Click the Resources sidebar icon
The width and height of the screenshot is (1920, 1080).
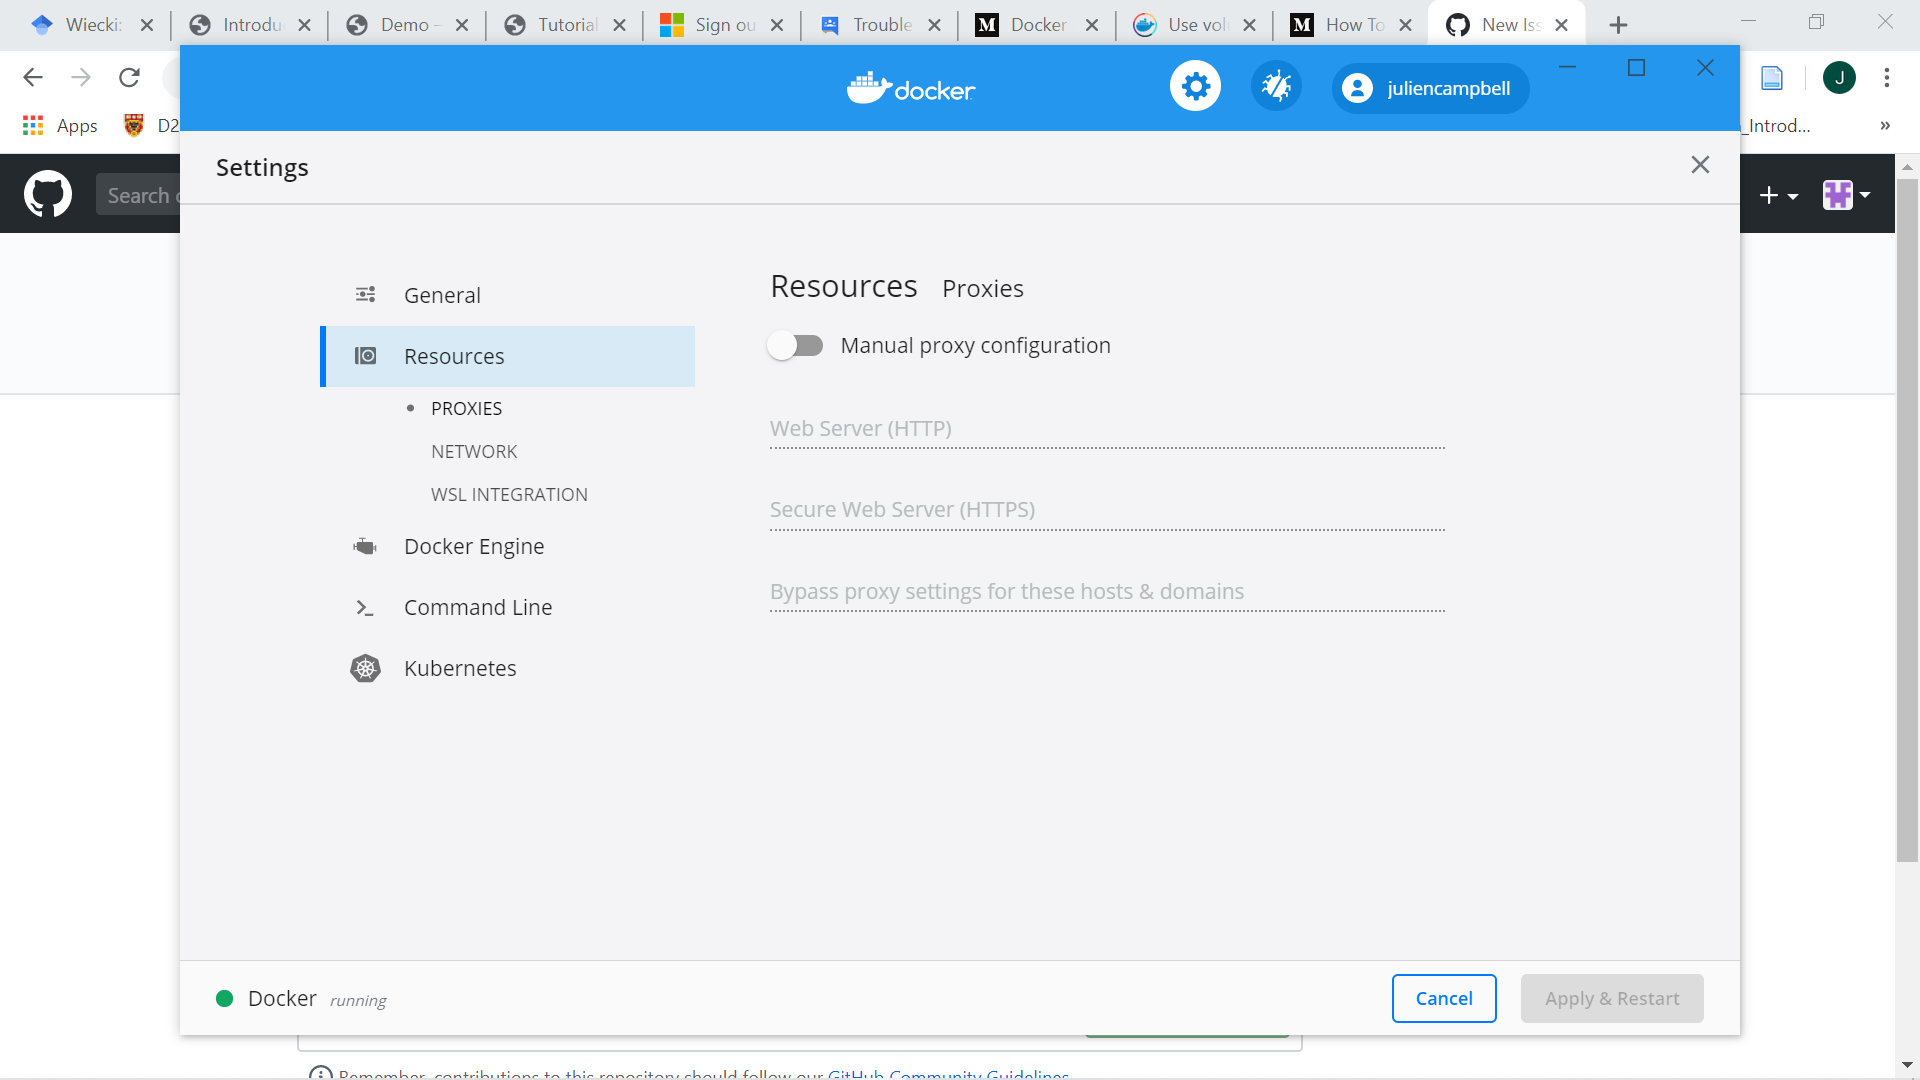tap(365, 356)
